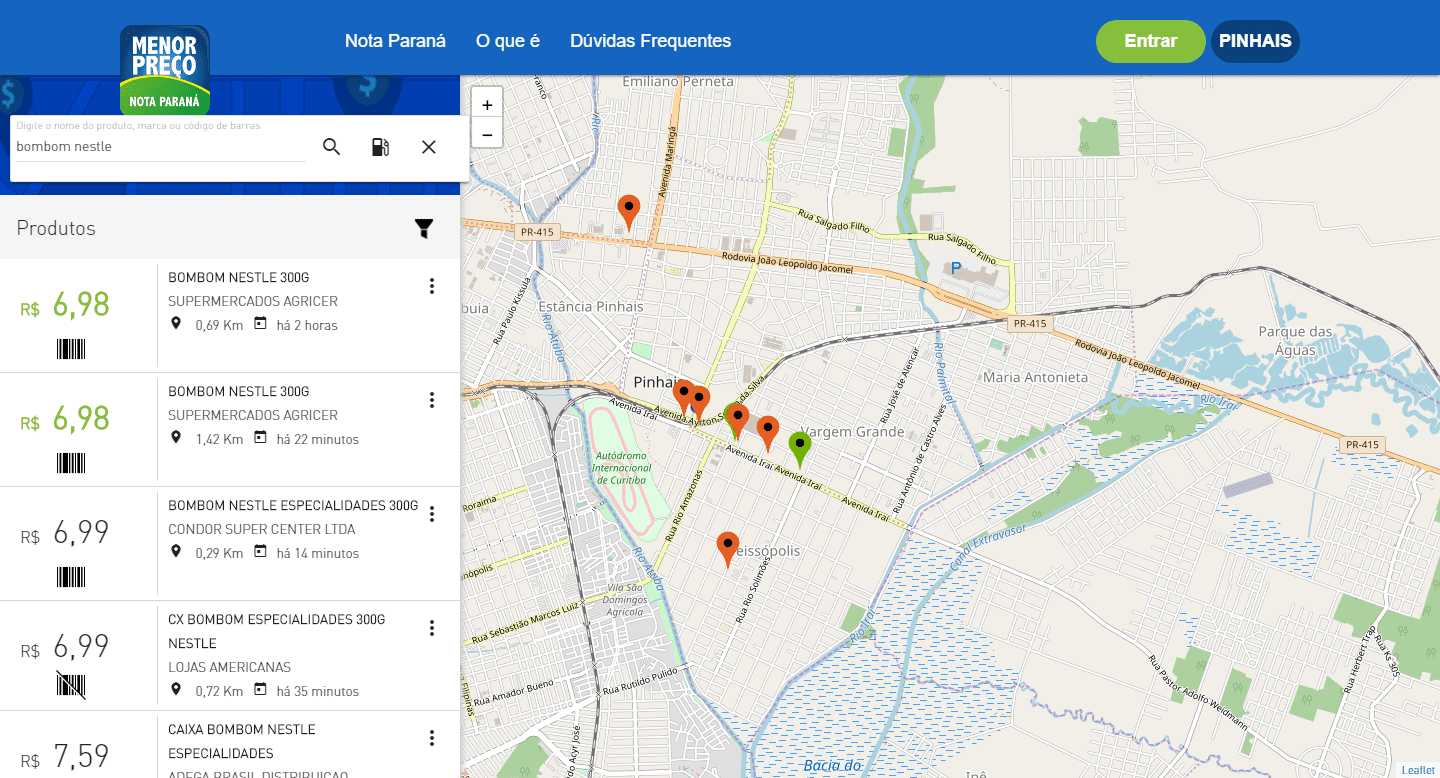Click the search magnifier icon

pyautogui.click(x=331, y=147)
